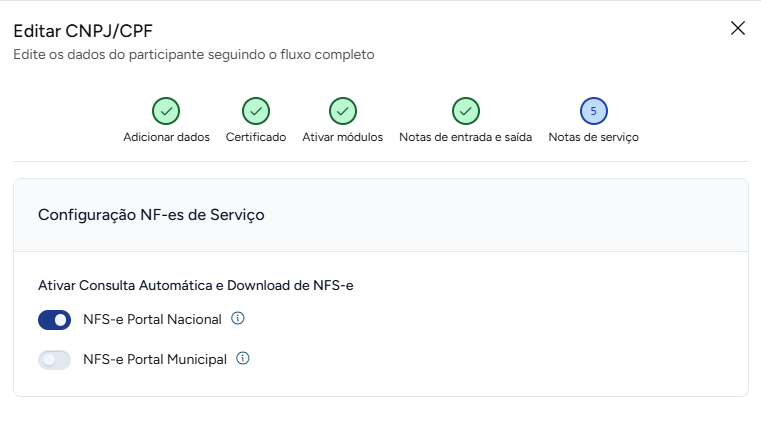The width and height of the screenshot is (761, 426).
Task: Close the Editar CNPJ/CPF dialog
Action: coord(738,28)
